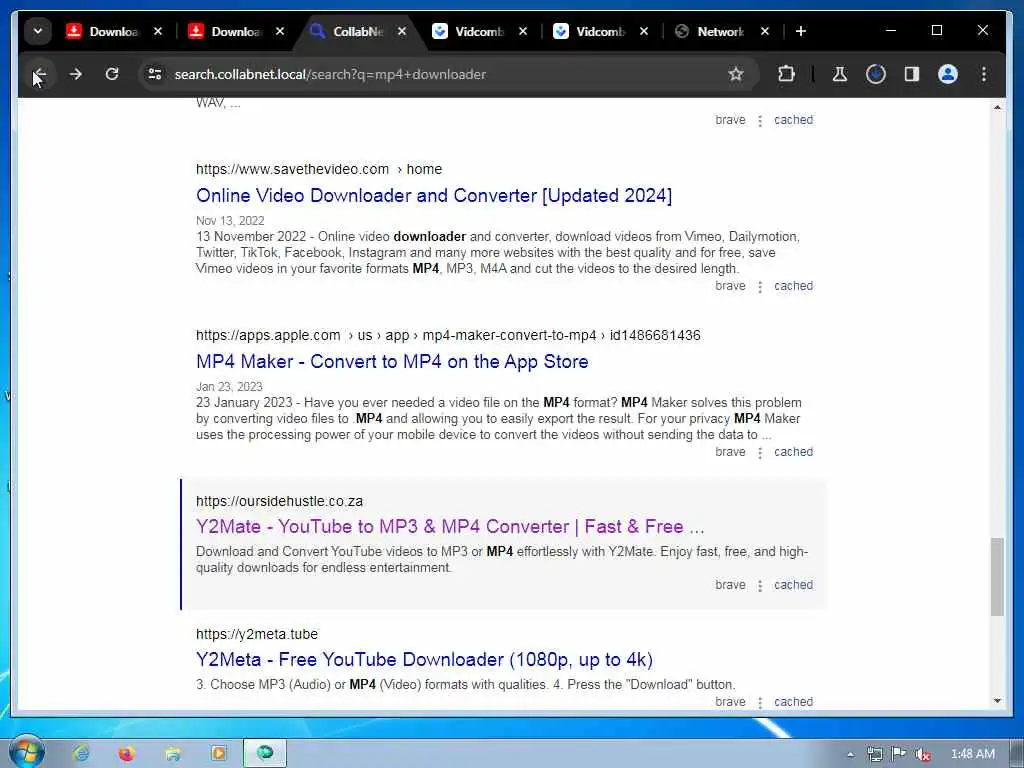
Task: Open the Action Center flag icon
Action: 899,754
